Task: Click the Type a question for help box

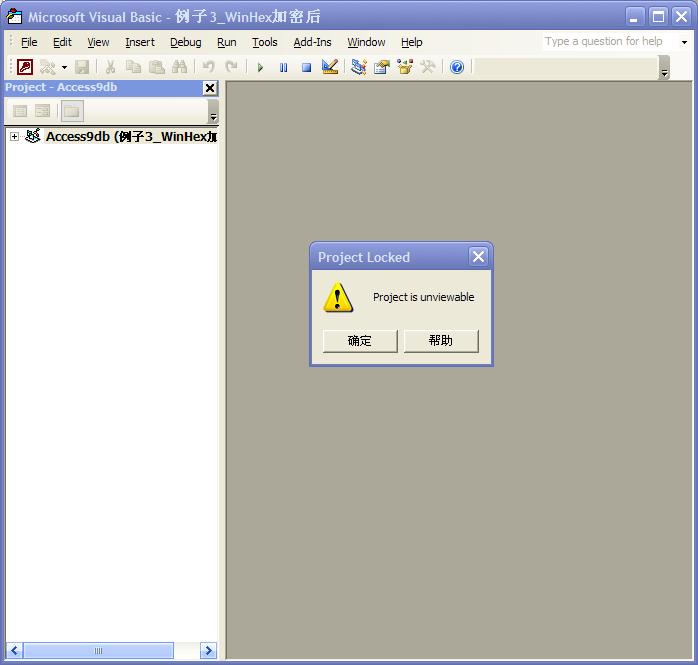Action: click(609, 41)
